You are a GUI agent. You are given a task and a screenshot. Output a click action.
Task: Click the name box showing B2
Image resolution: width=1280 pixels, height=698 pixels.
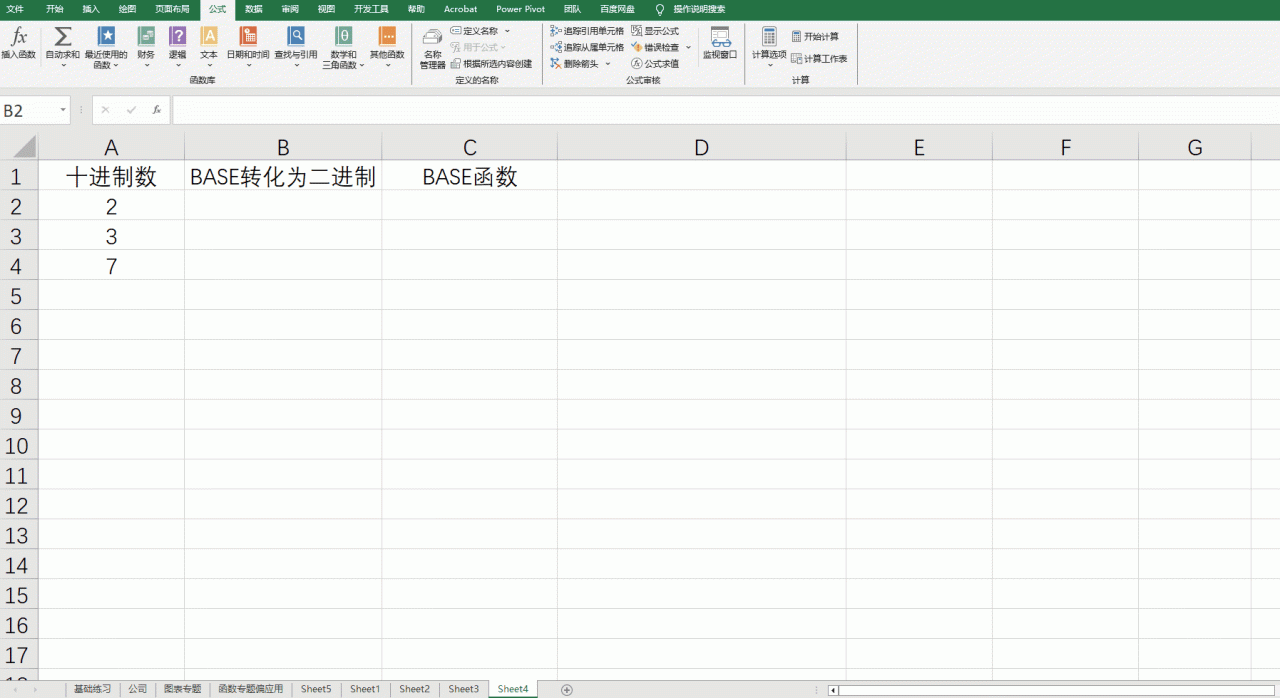coord(29,110)
